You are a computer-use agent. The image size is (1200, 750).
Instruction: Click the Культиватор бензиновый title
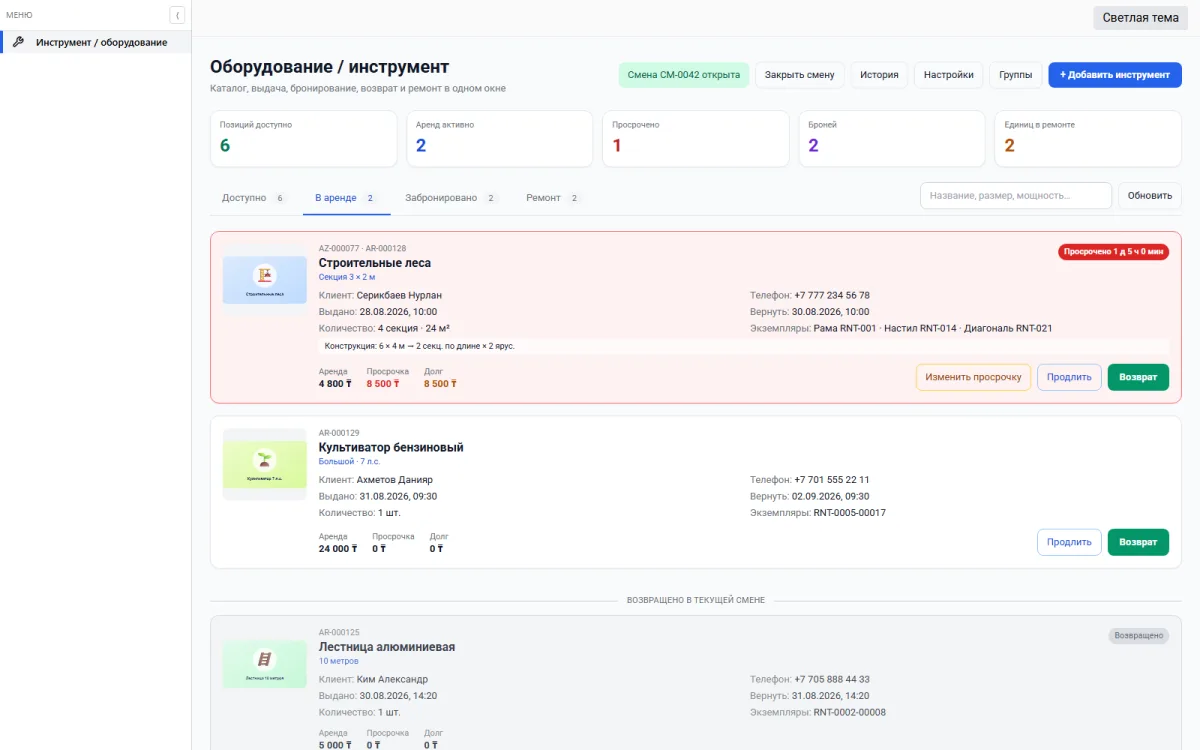point(391,447)
